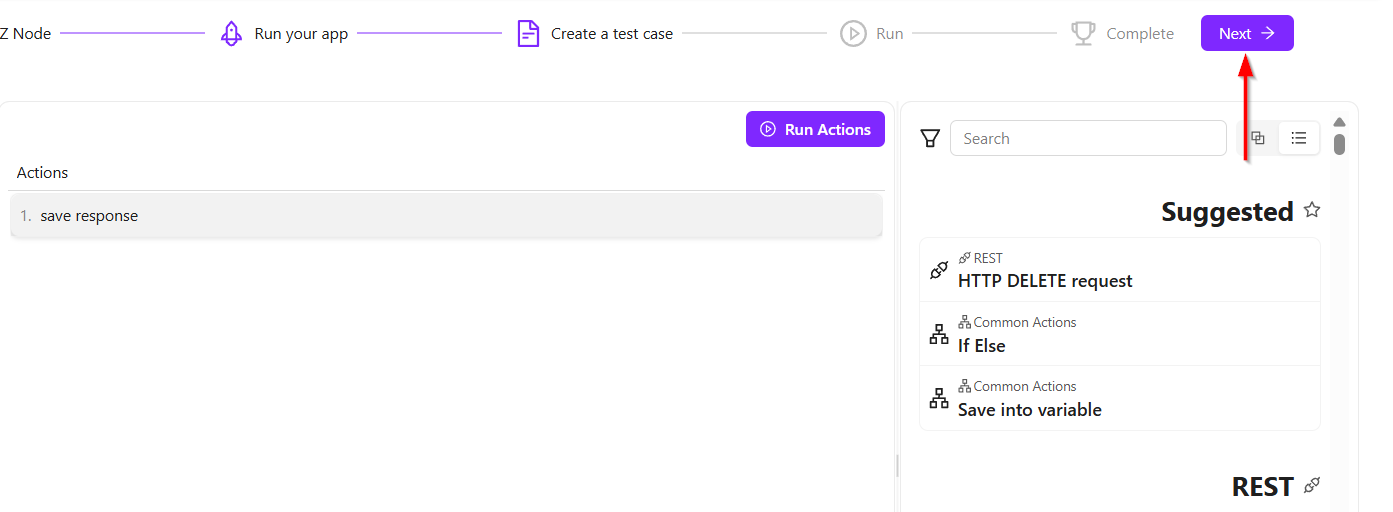The width and height of the screenshot is (1393, 512).
Task: Switch to the list view layout
Action: (1299, 138)
